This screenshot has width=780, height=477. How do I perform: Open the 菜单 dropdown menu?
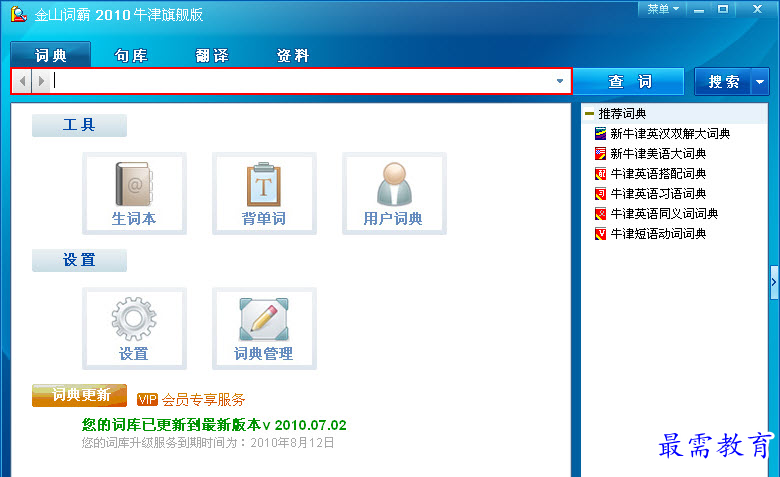(663, 9)
